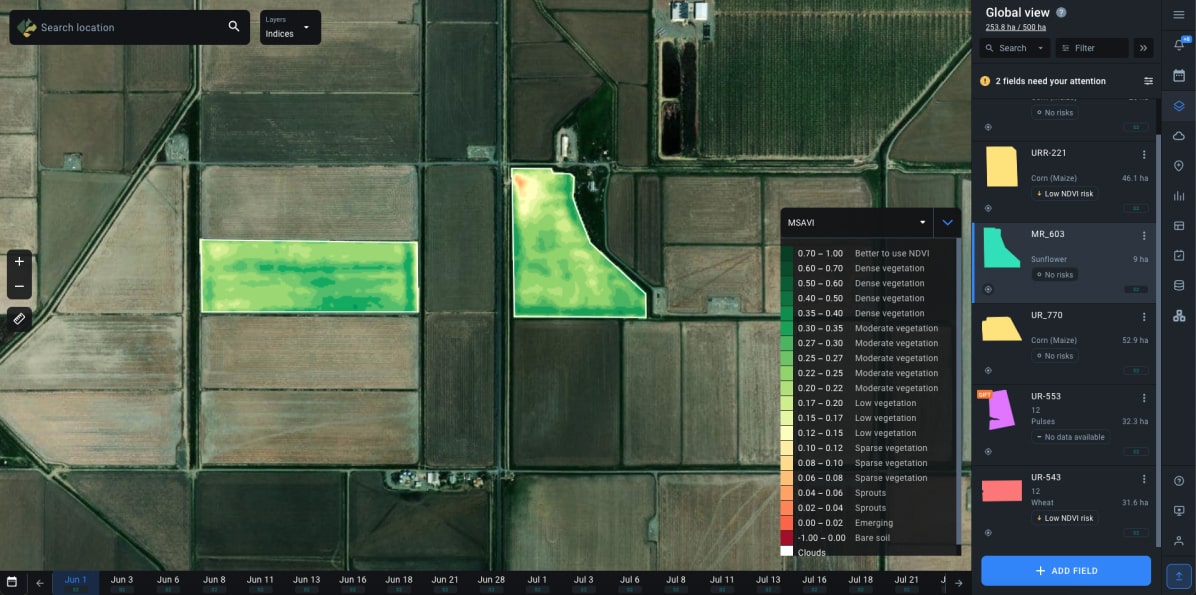The height and width of the screenshot is (595, 1196).
Task: Open the database stack icon in sidebar
Action: click(x=1178, y=285)
